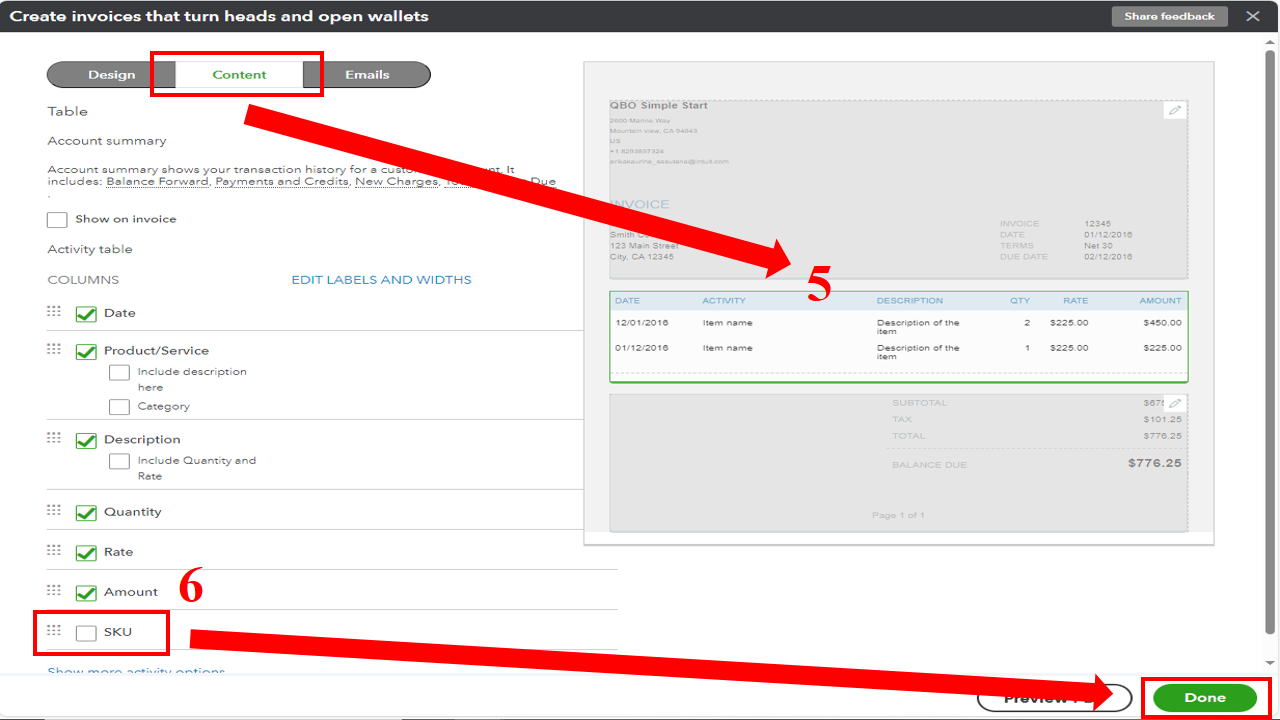The image size is (1280, 720).
Task: Click the drag handle beside Description column
Action: [x=55, y=437]
